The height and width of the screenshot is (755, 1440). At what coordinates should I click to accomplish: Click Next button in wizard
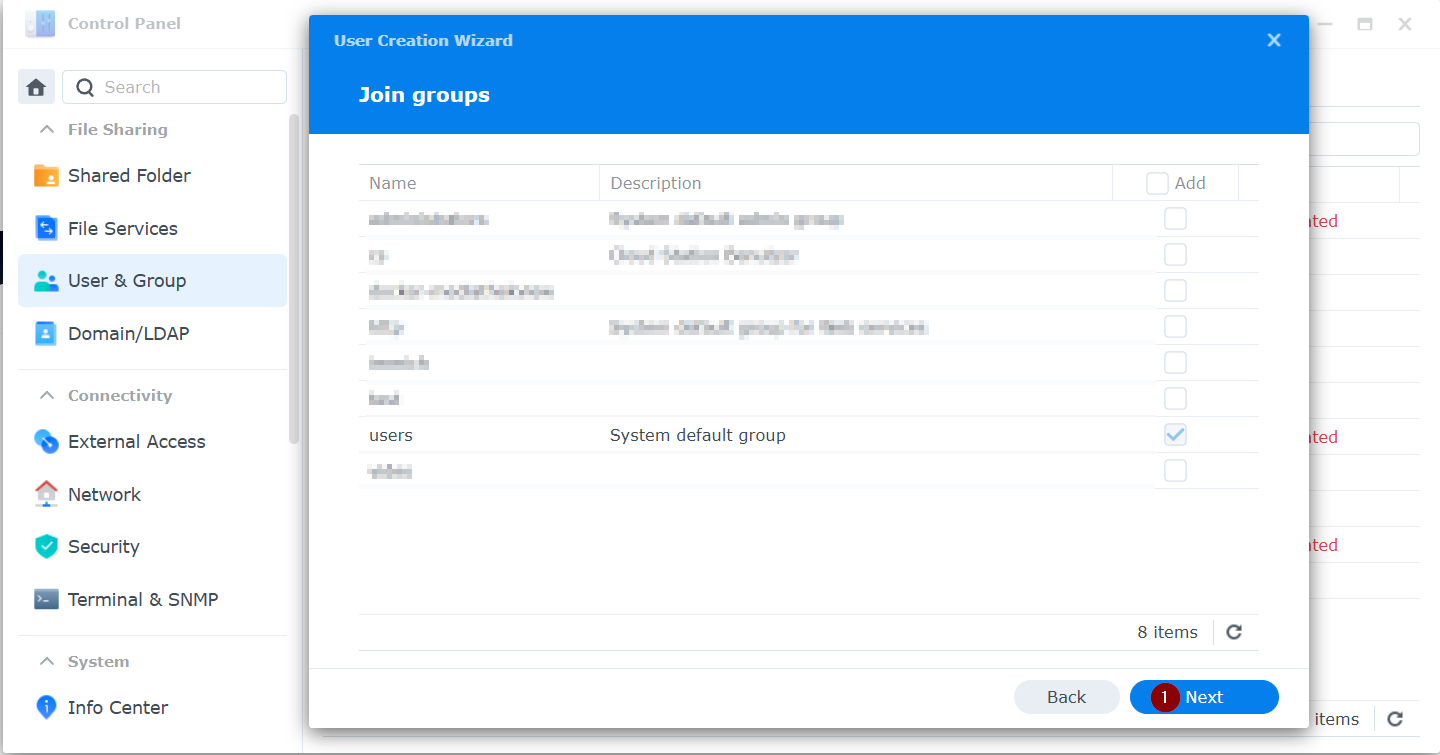tap(1204, 697)
